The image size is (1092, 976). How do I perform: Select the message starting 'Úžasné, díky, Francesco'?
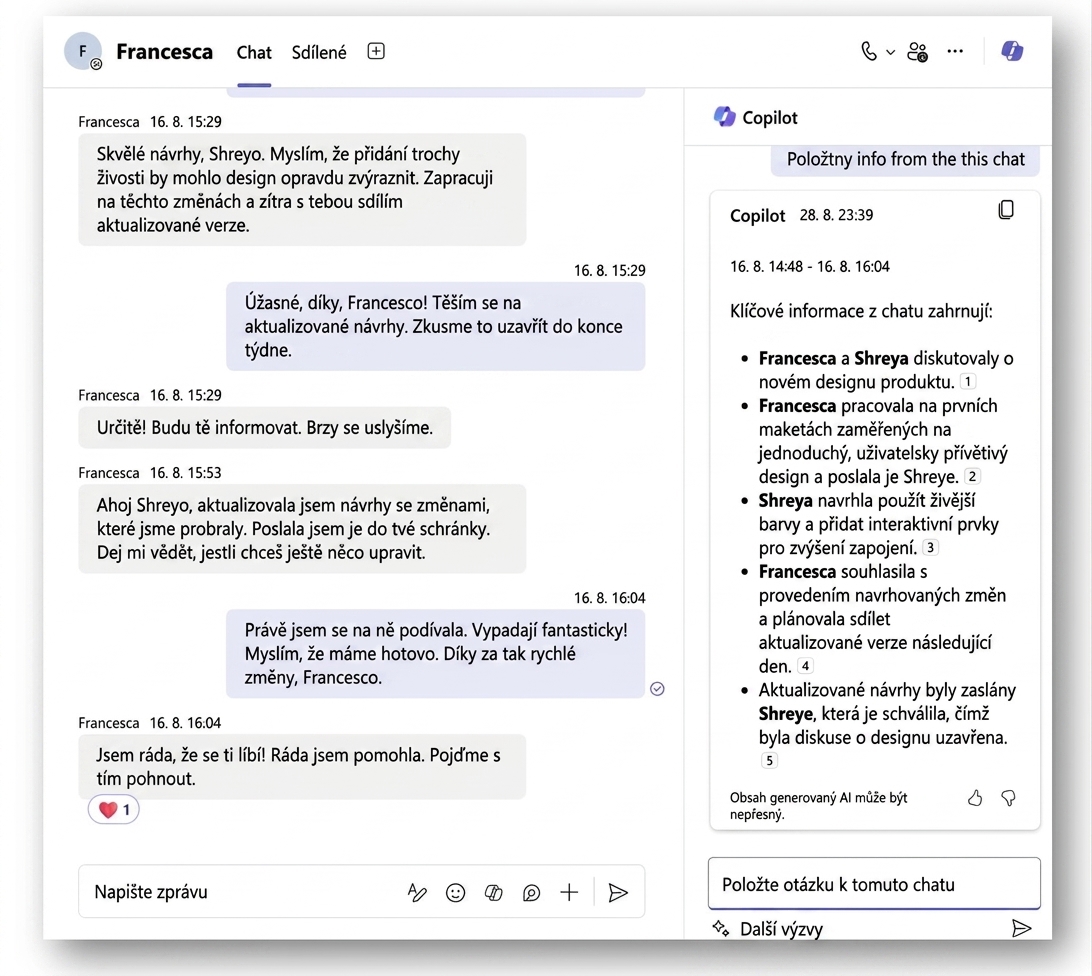pos(435,326)
